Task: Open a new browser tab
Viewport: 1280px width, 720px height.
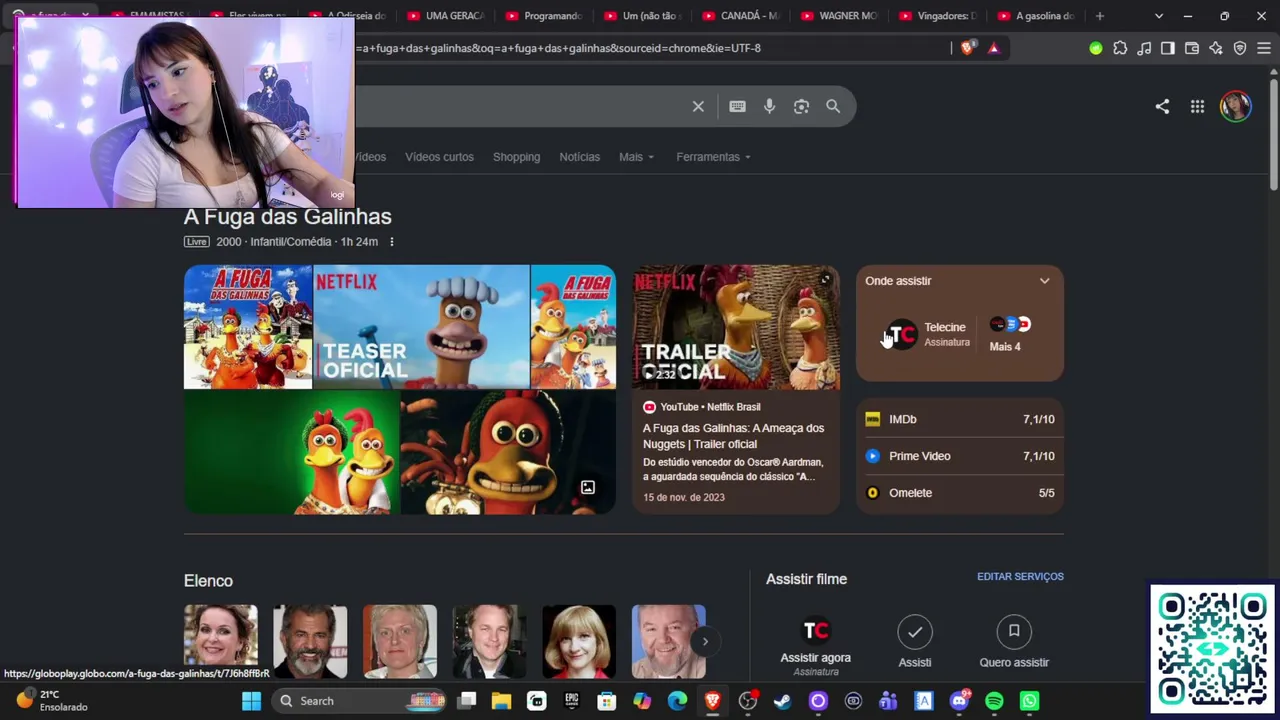Action: click(x=1100, y=16)
